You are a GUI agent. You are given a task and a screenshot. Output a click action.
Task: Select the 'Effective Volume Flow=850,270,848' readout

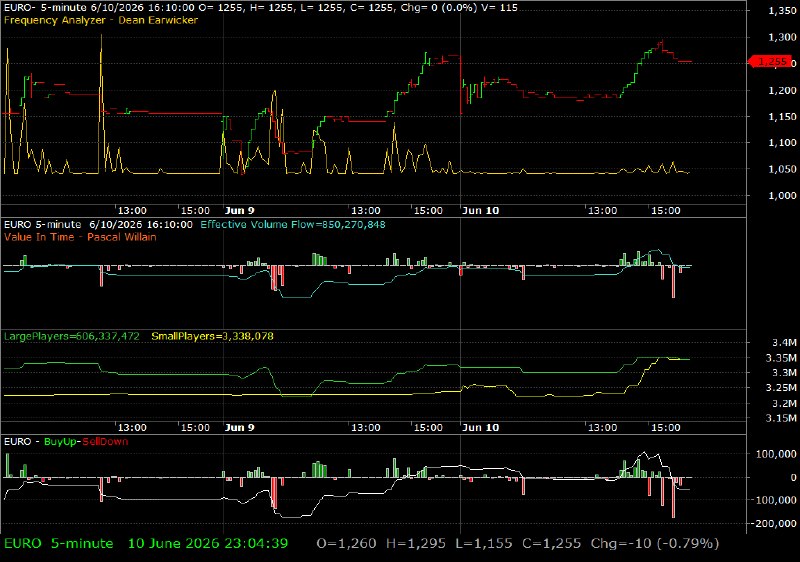(x=293, y=224)
